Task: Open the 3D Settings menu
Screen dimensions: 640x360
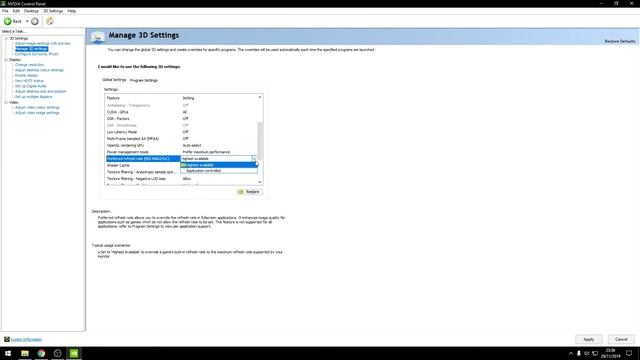Action: [x=53, y=11]
